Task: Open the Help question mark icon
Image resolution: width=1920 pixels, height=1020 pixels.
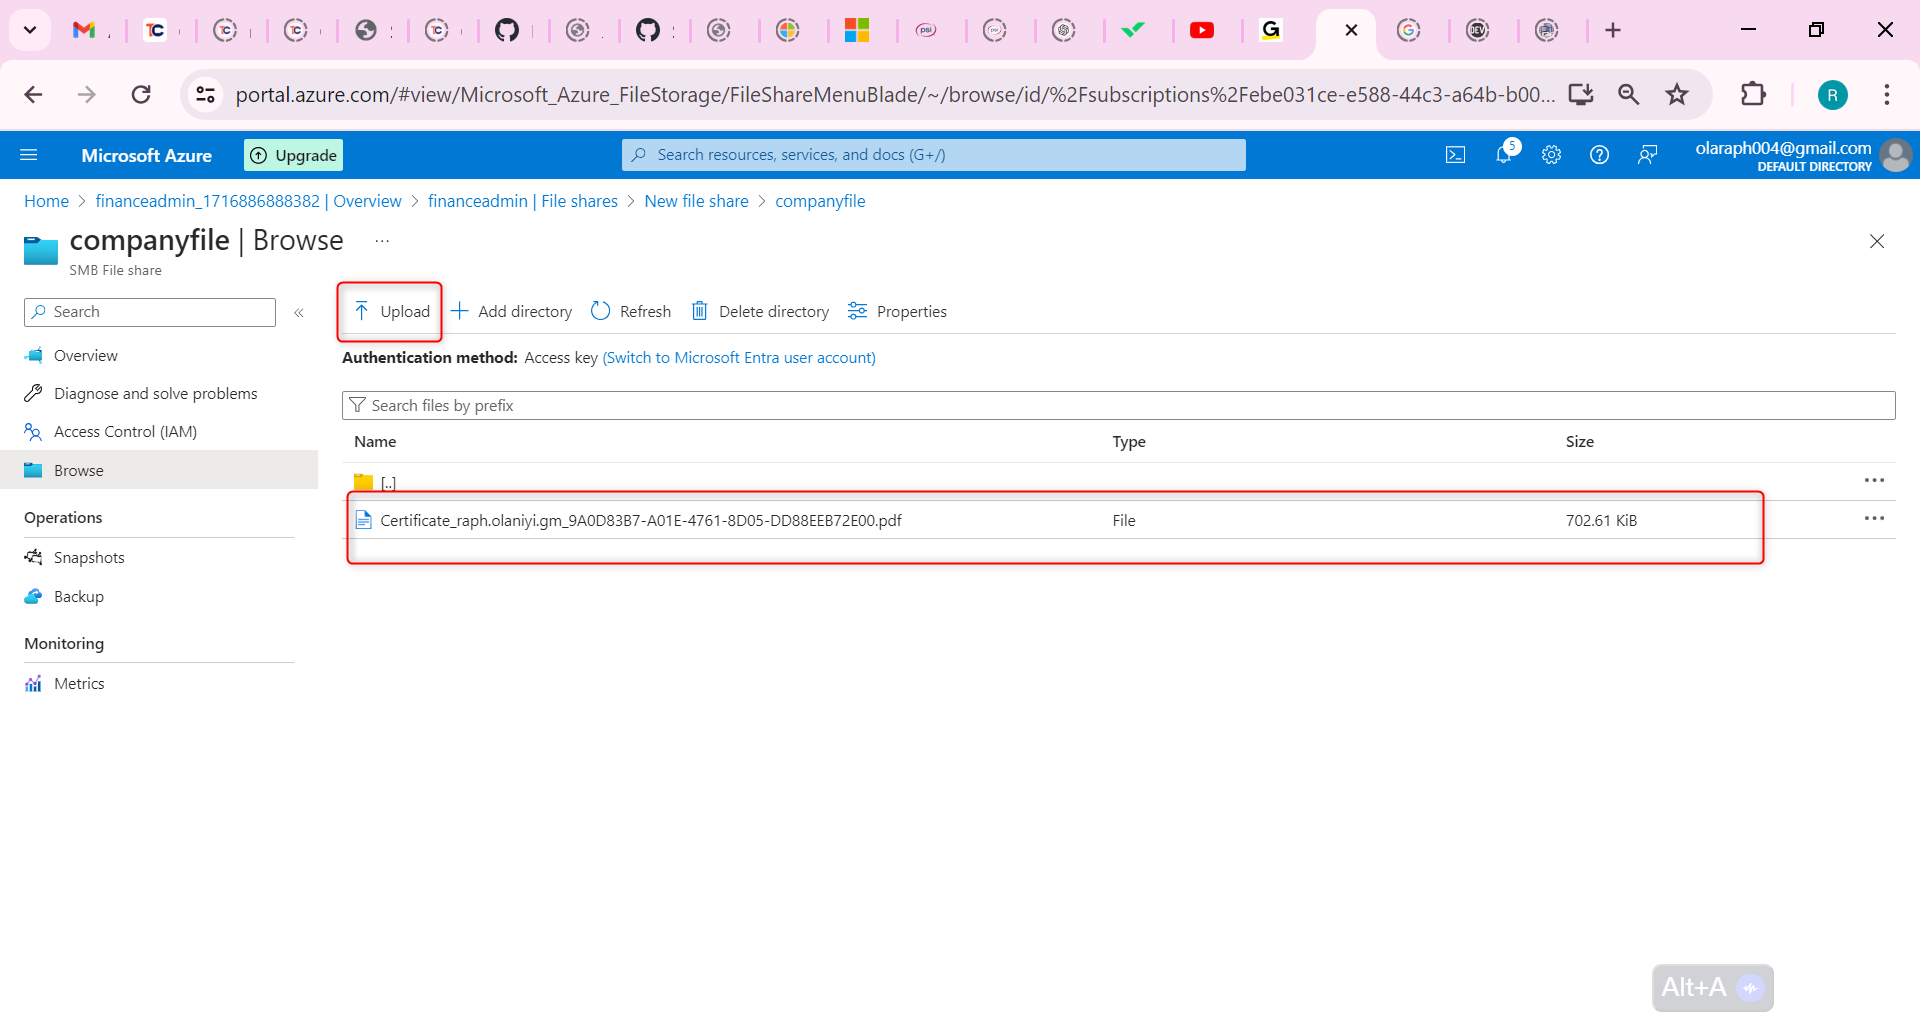Action: [1599, 154]
